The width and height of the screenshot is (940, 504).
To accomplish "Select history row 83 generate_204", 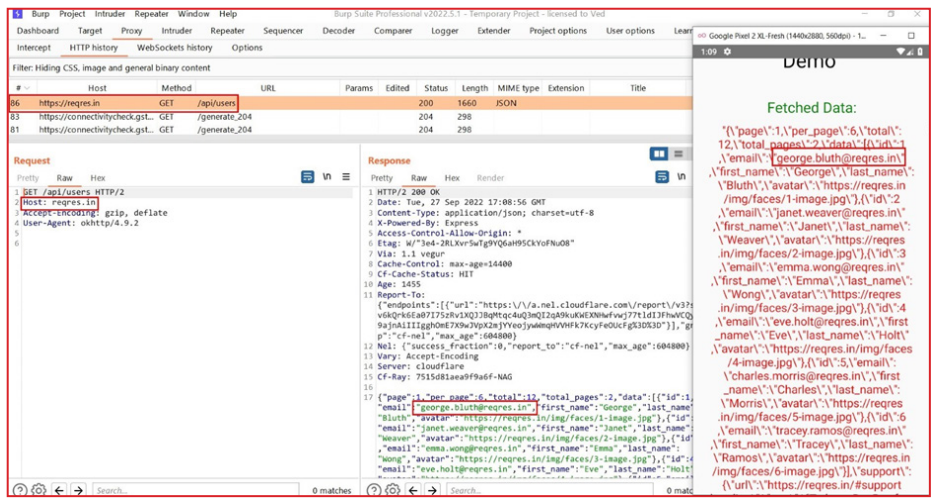I will [351, 117].
